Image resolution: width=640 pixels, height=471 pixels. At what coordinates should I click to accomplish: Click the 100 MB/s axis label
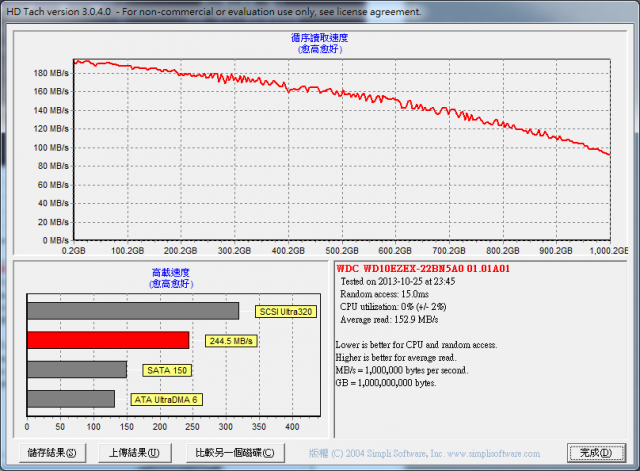coord(51,147)
